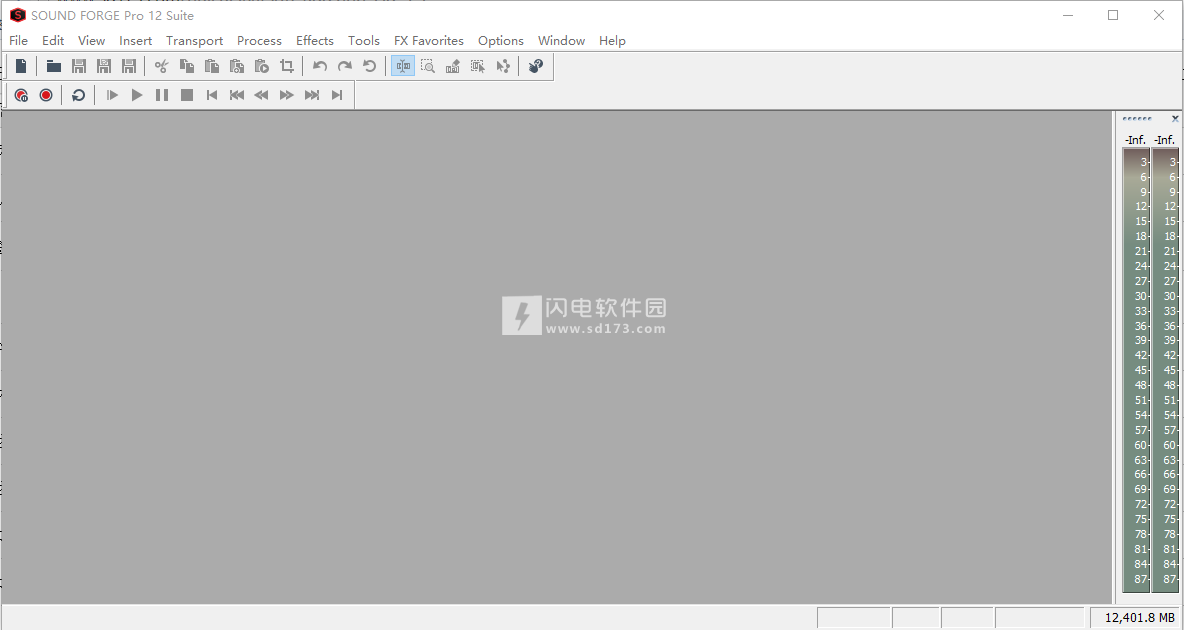Click the Cut scissors icon
This screenshot has width=1184, height=630.
coord(161,66)
